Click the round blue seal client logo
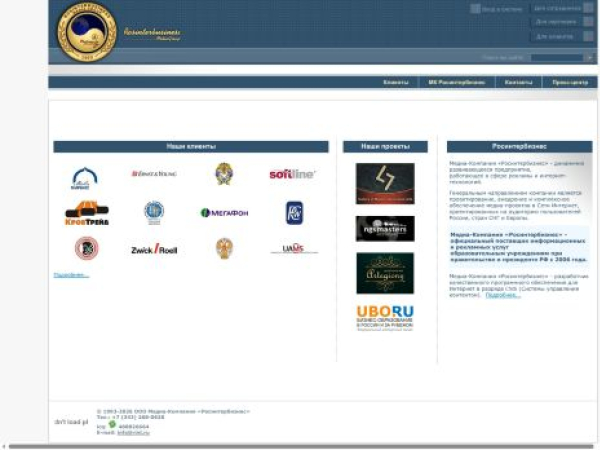This screenshot has height=450, width=600. [x=154, y=212]
